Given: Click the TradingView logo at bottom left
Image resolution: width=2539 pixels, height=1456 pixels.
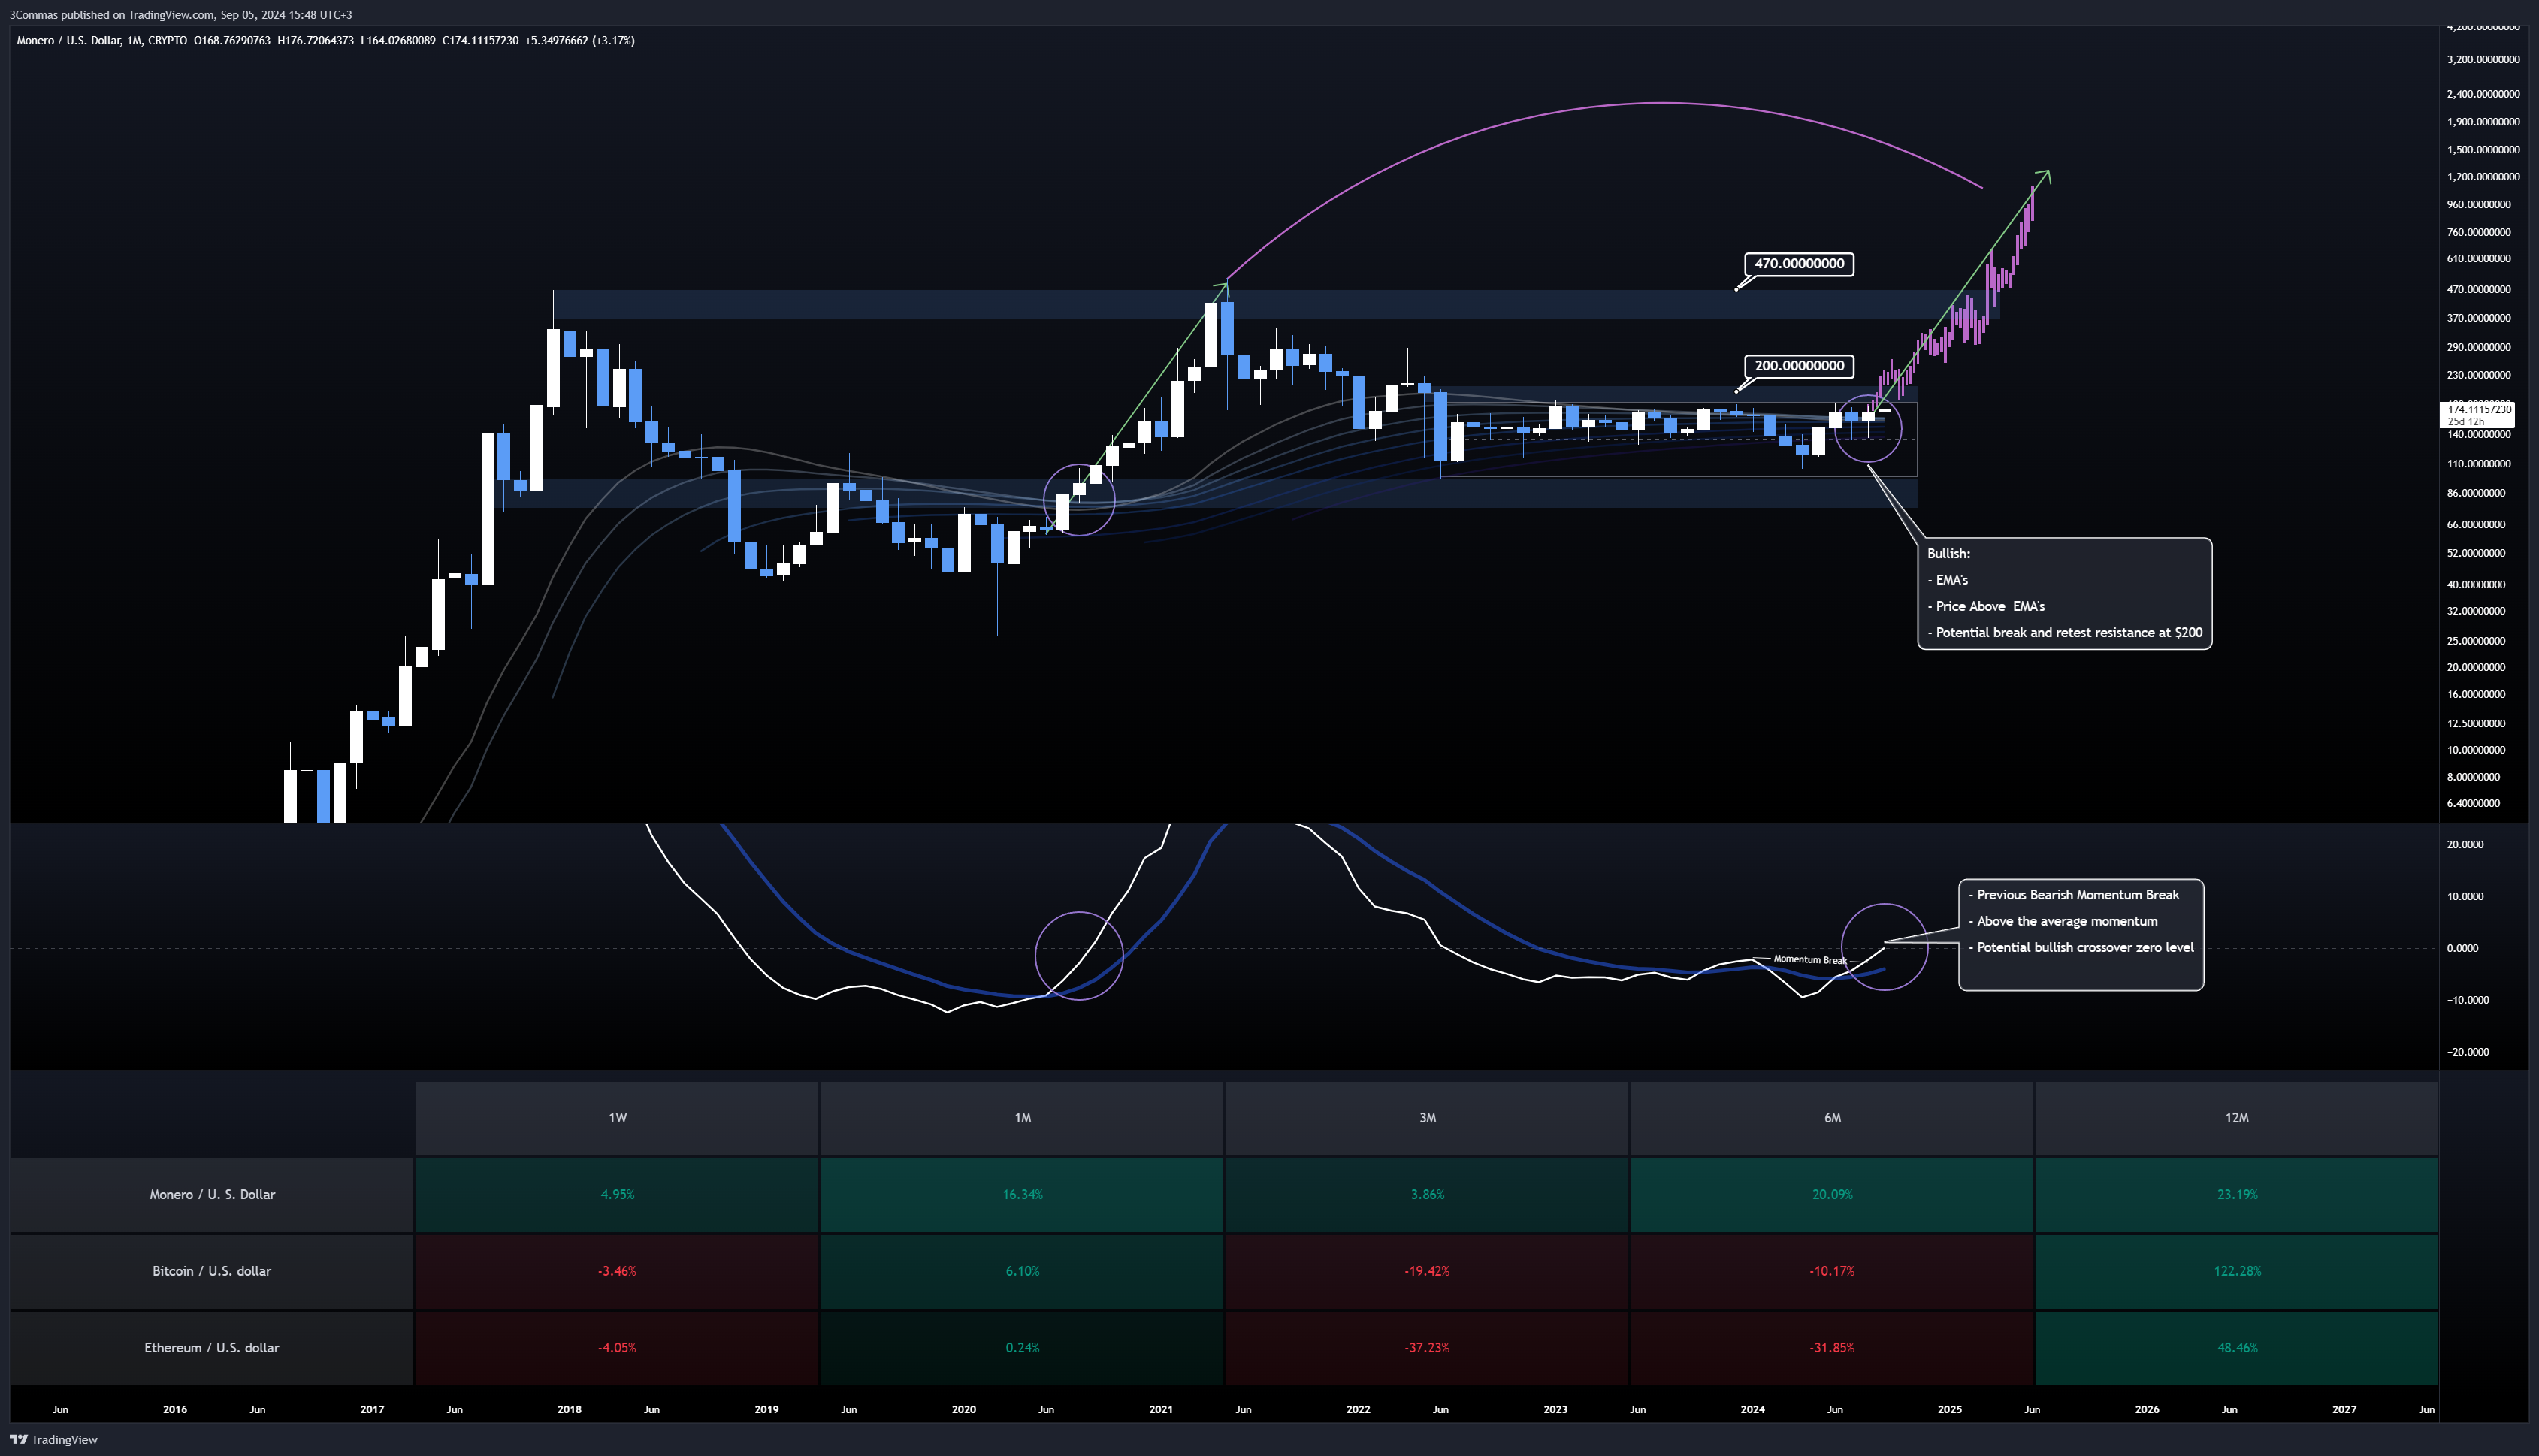Looking at the screenshot, I should 54,1440.
